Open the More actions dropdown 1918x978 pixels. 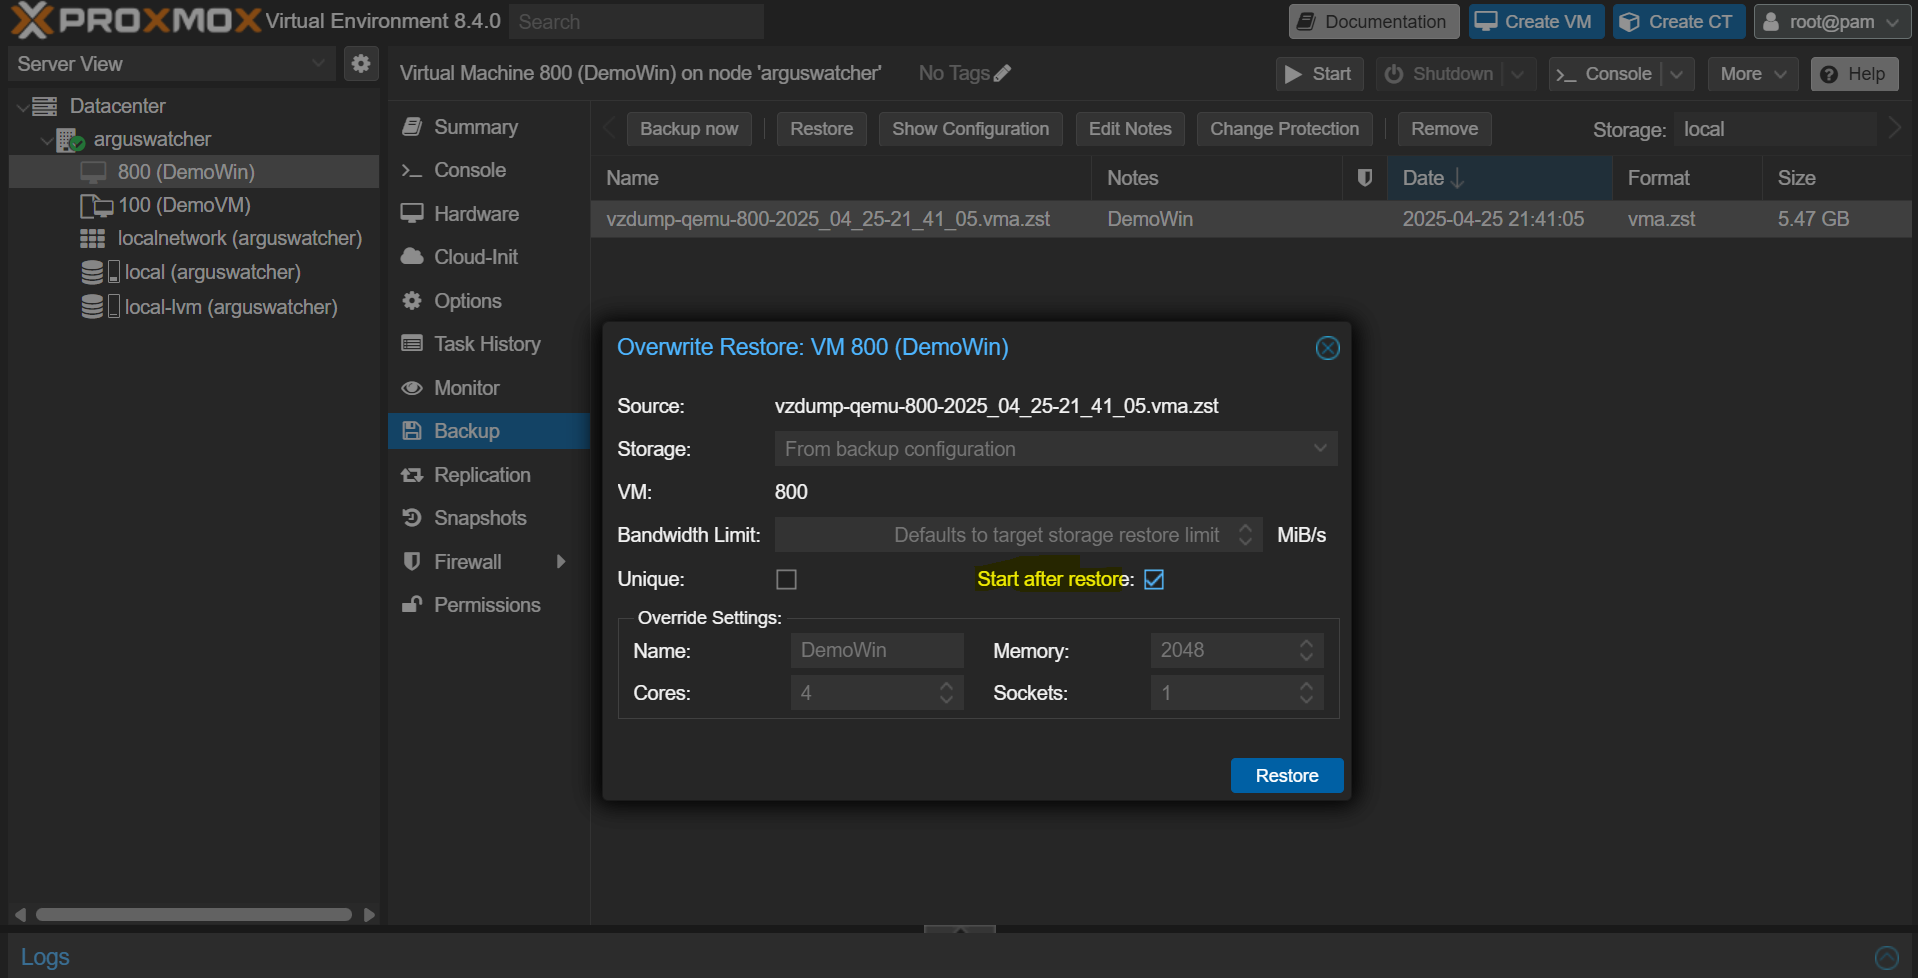click(x=1753, y=74)
